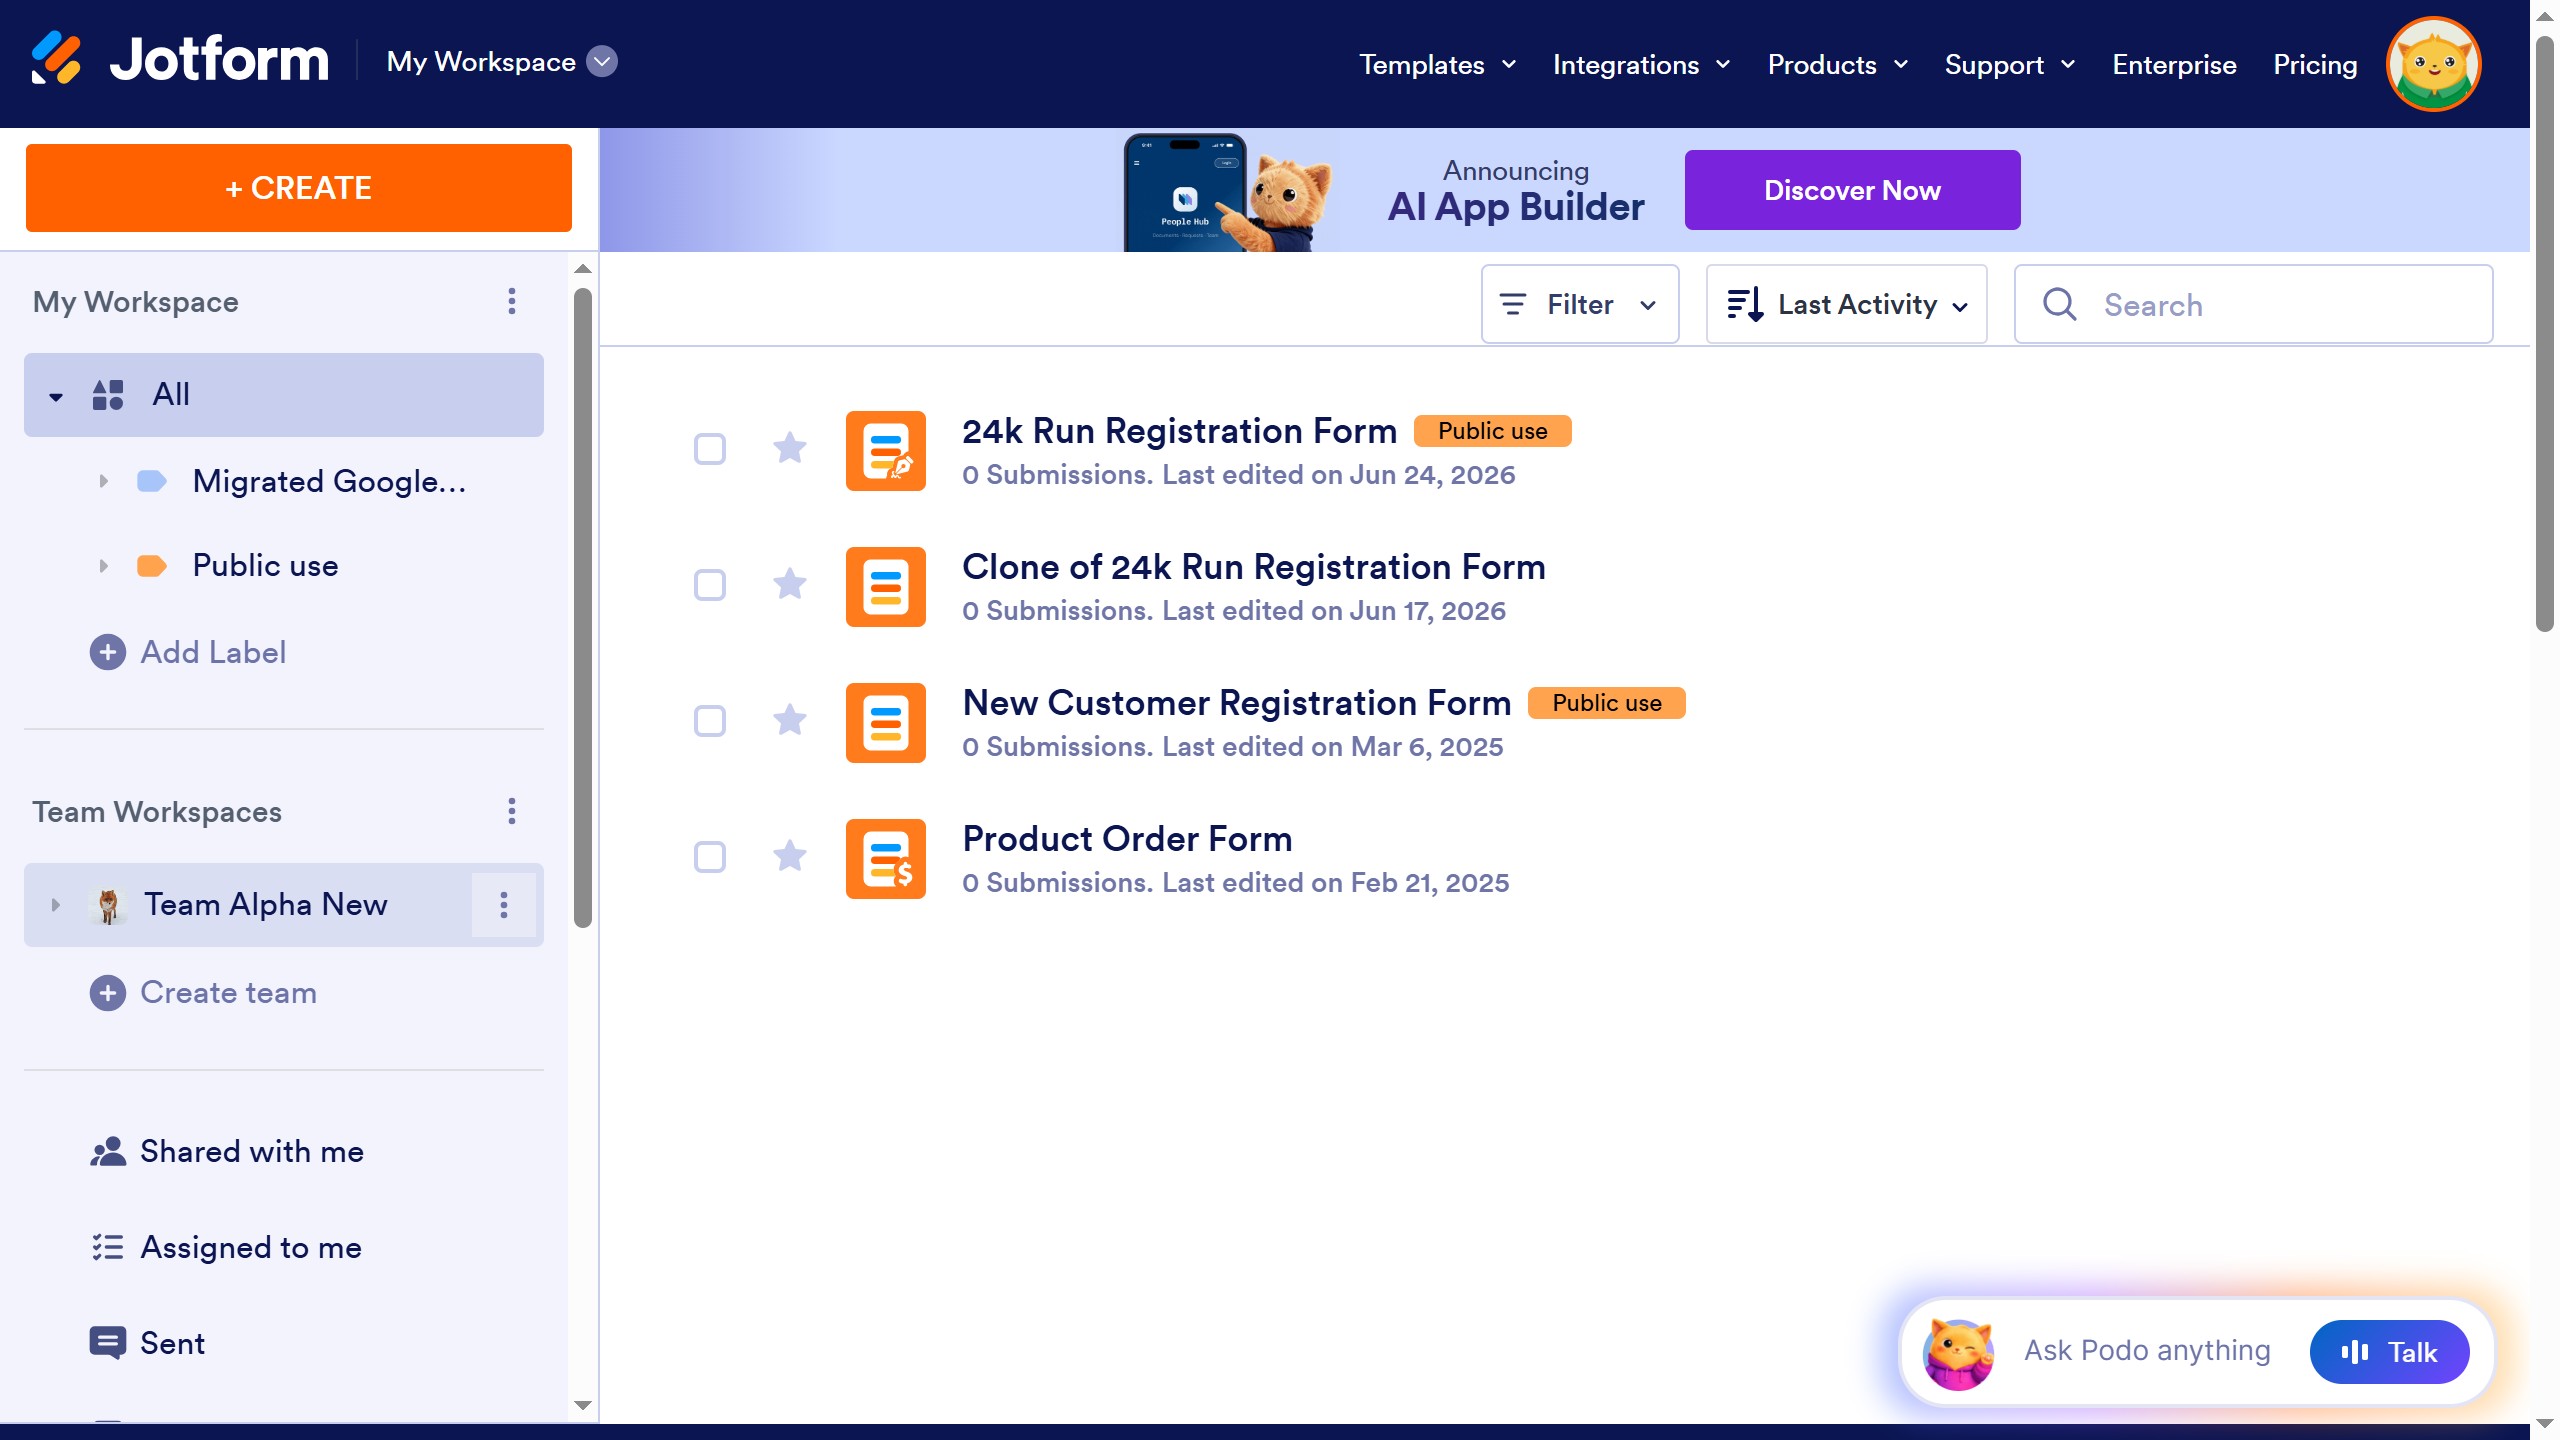Viewport: 2560px width, 1440px height.
Task: Click the Search forms input field
Action: [2254, 304]
